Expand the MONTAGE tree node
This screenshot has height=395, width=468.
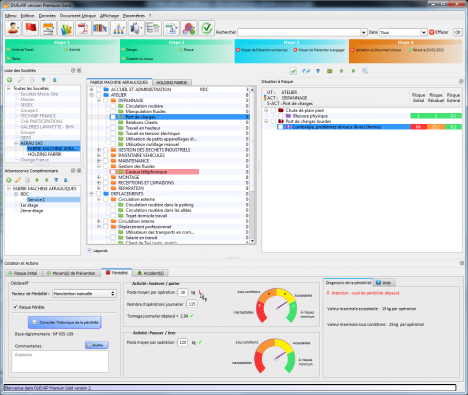[99, 177]
